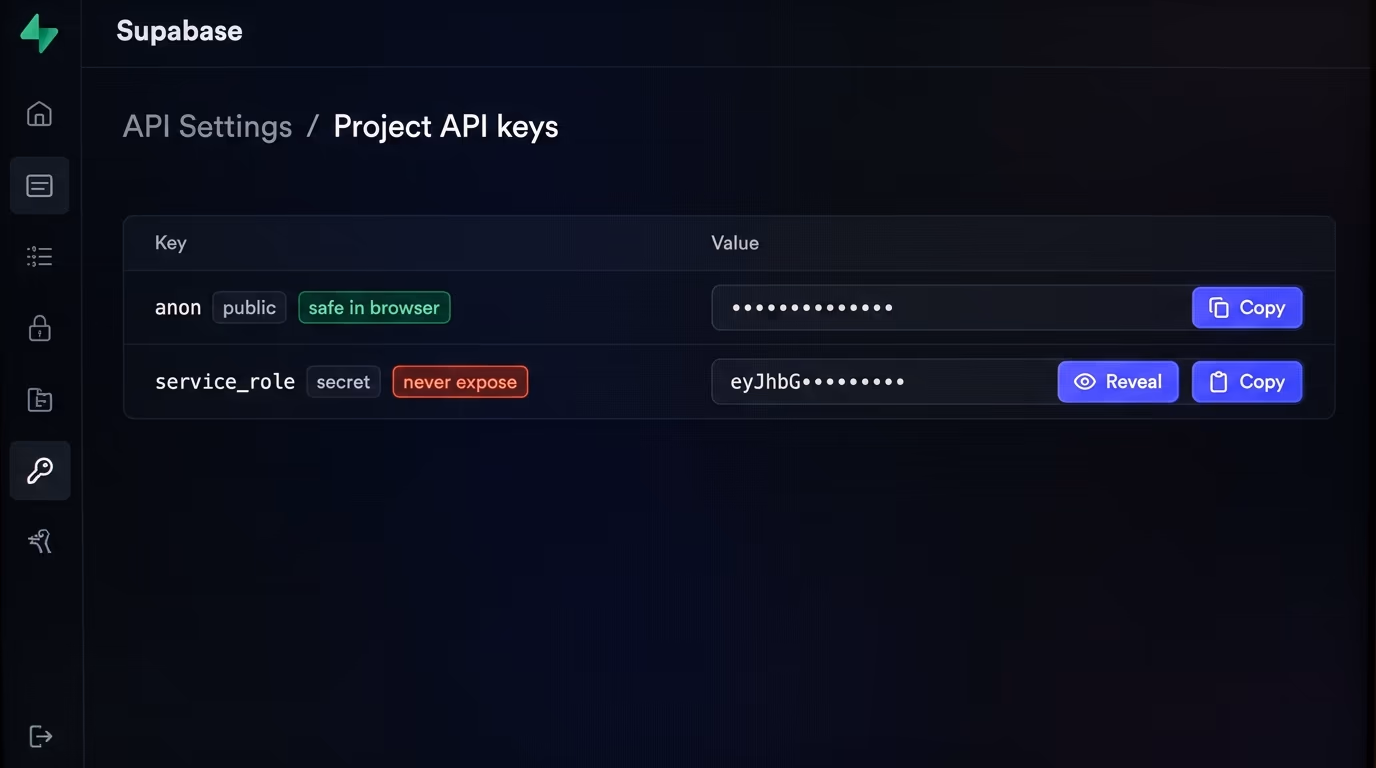Click the 'anon' key name

(x=178, y=308)
